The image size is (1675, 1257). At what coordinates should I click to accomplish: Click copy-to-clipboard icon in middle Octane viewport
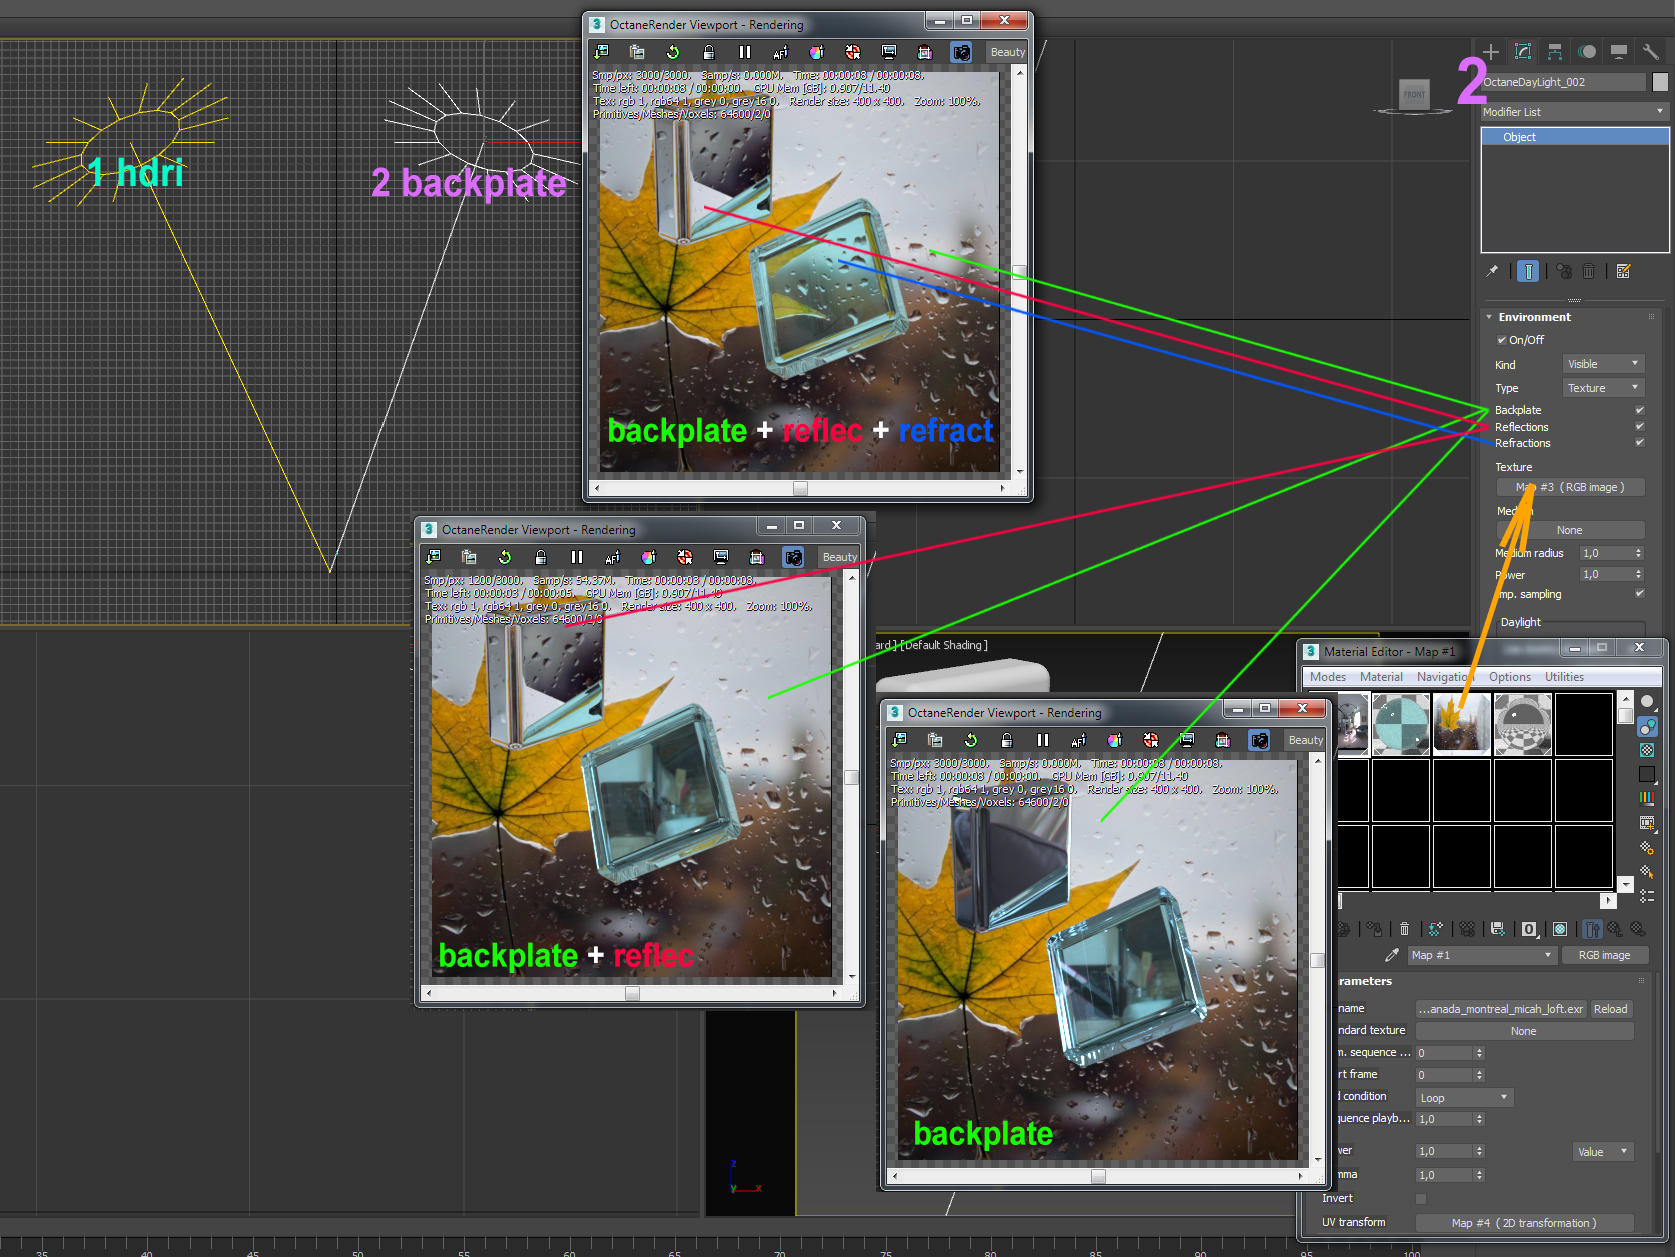(469, 557)
